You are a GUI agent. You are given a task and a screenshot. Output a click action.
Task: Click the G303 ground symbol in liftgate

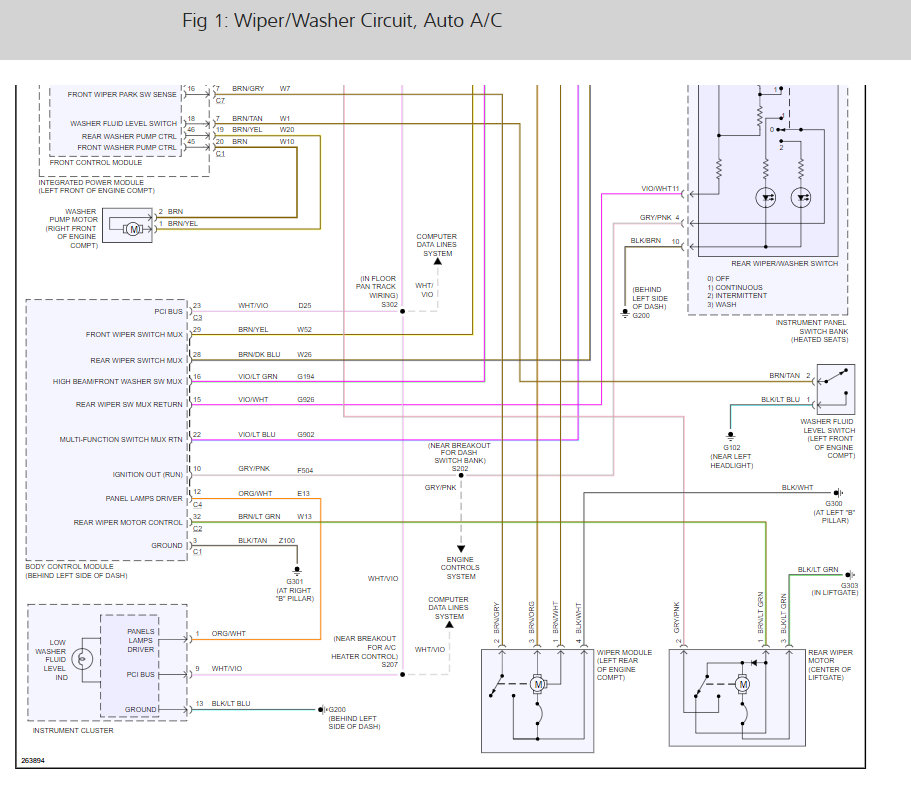tap(849, 575)
